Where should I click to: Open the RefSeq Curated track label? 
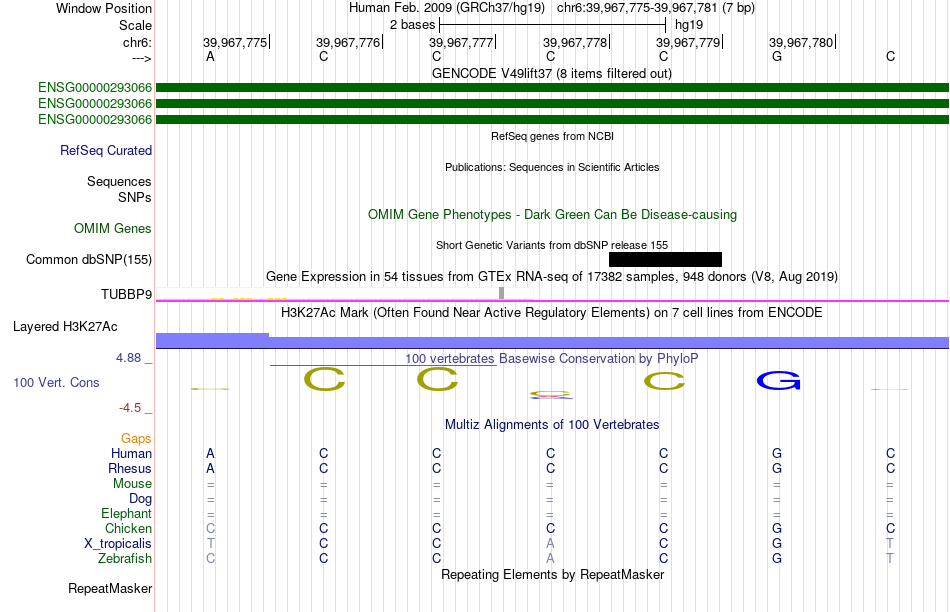[105, 150]
